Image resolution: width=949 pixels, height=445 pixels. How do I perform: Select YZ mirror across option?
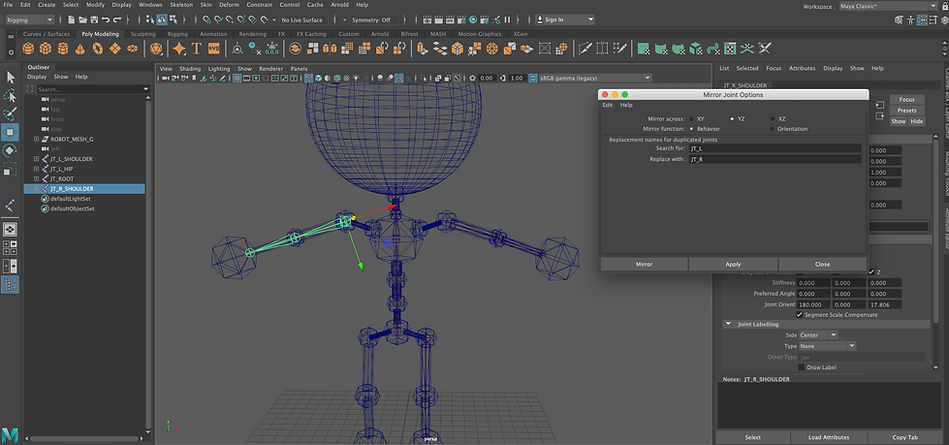pos(732,119)
